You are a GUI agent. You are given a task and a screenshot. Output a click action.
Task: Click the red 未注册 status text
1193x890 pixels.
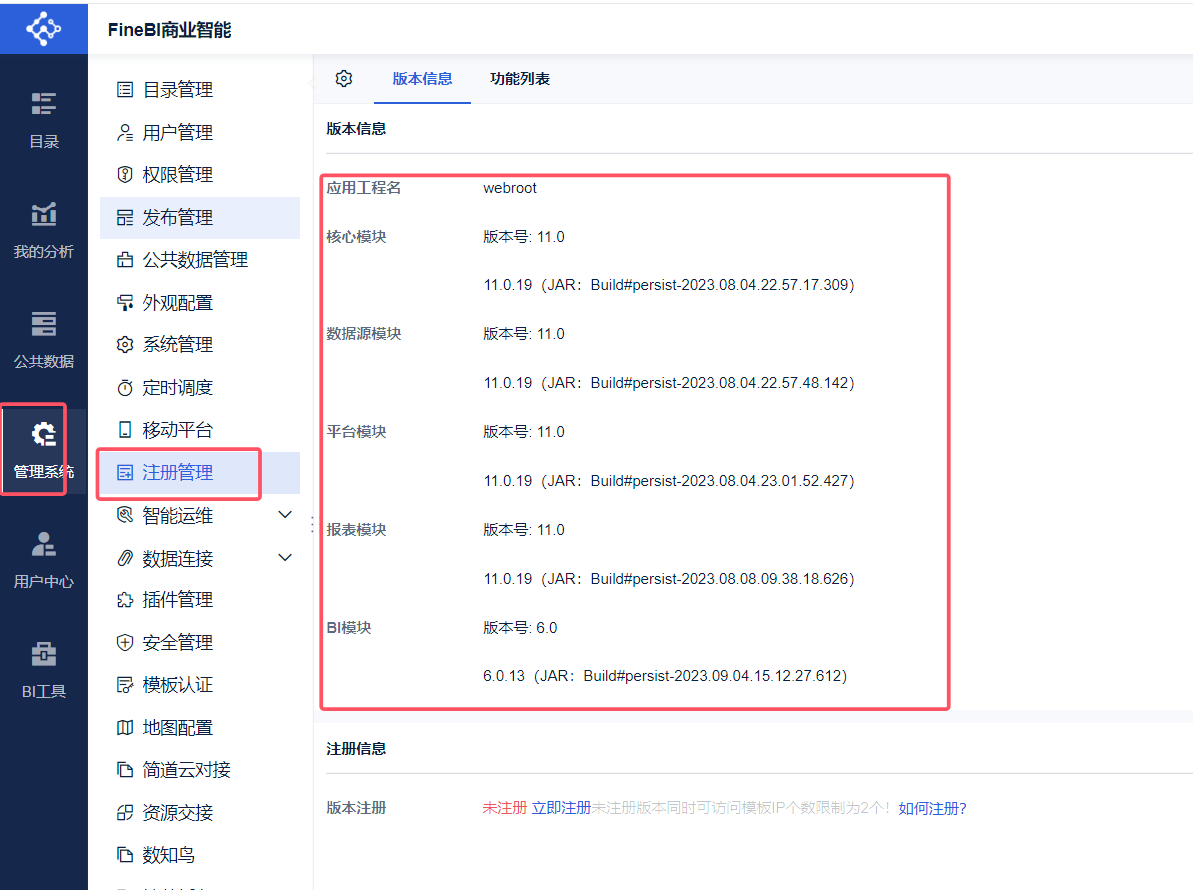click(504, 808)
